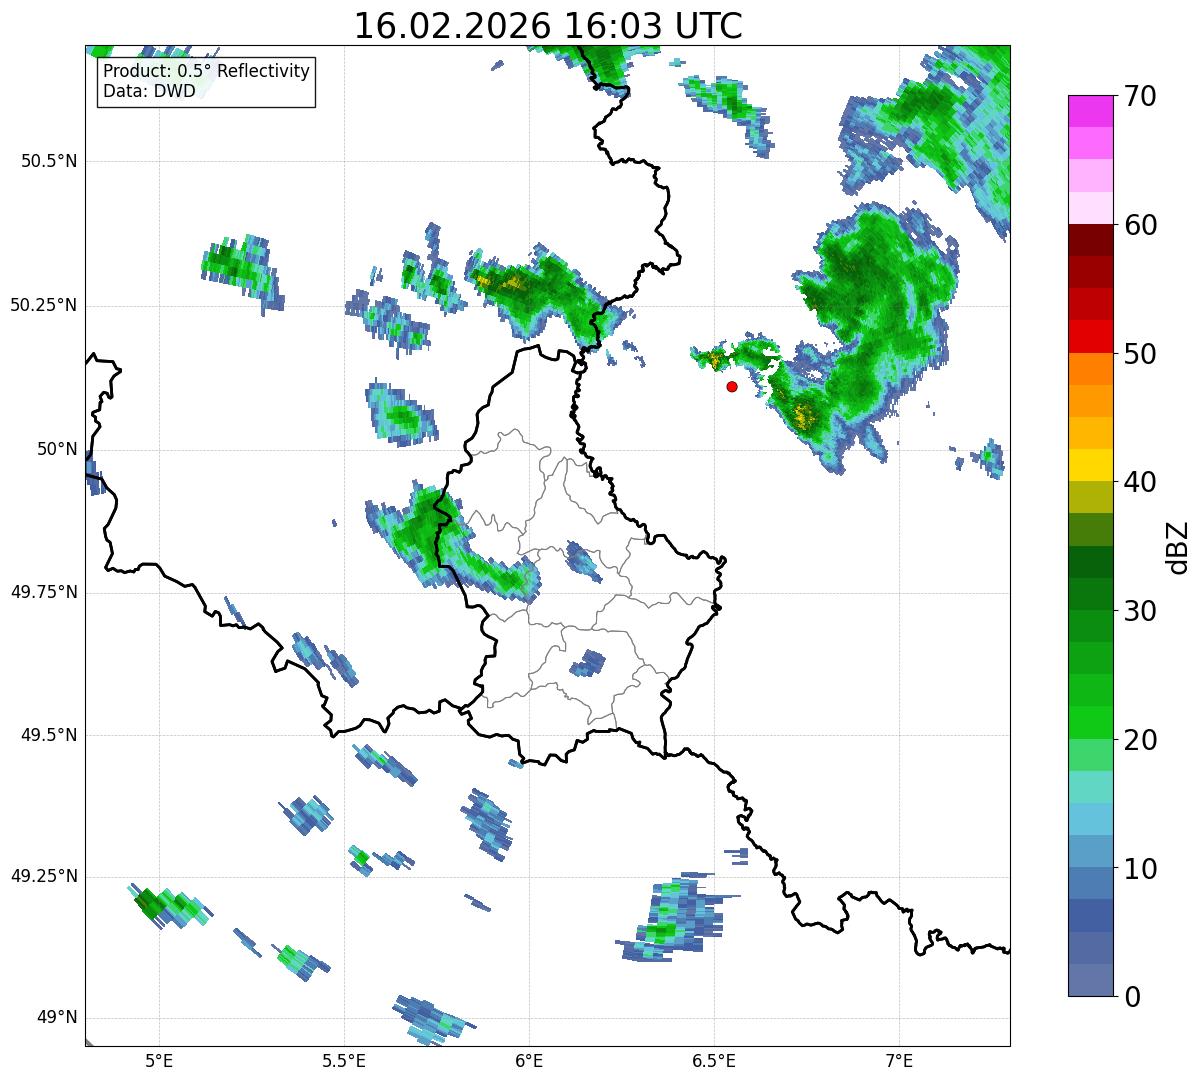1202x1081 pixels.
Task: Click the colorbar 70 tick label
Action: 1140,96
